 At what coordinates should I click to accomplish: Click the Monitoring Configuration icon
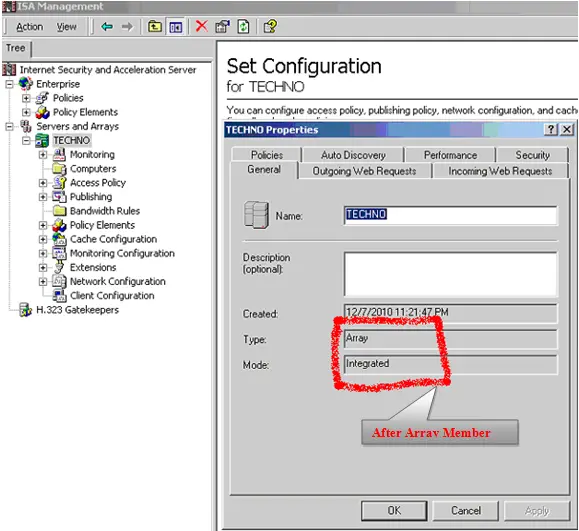tap(59, 253)
